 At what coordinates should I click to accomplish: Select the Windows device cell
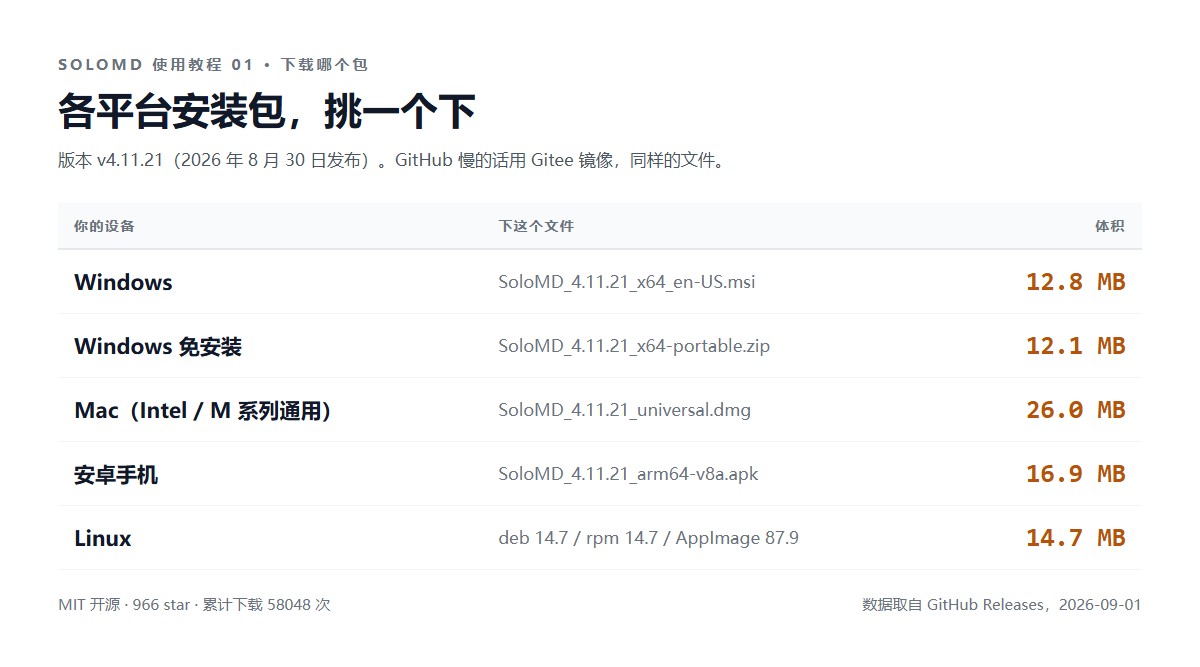123,282
